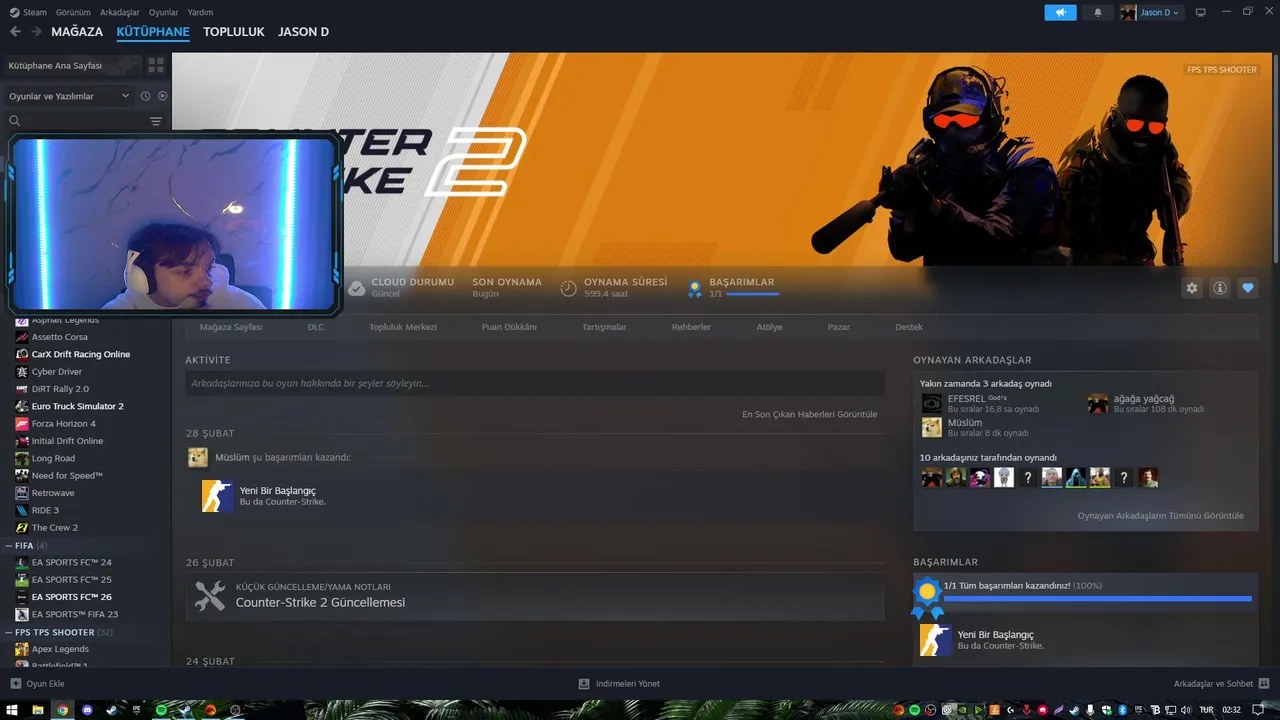This screenshot has height=720, width=1280.
Task: Open Arkadaşlar menu
Action: tap(120, 13)
